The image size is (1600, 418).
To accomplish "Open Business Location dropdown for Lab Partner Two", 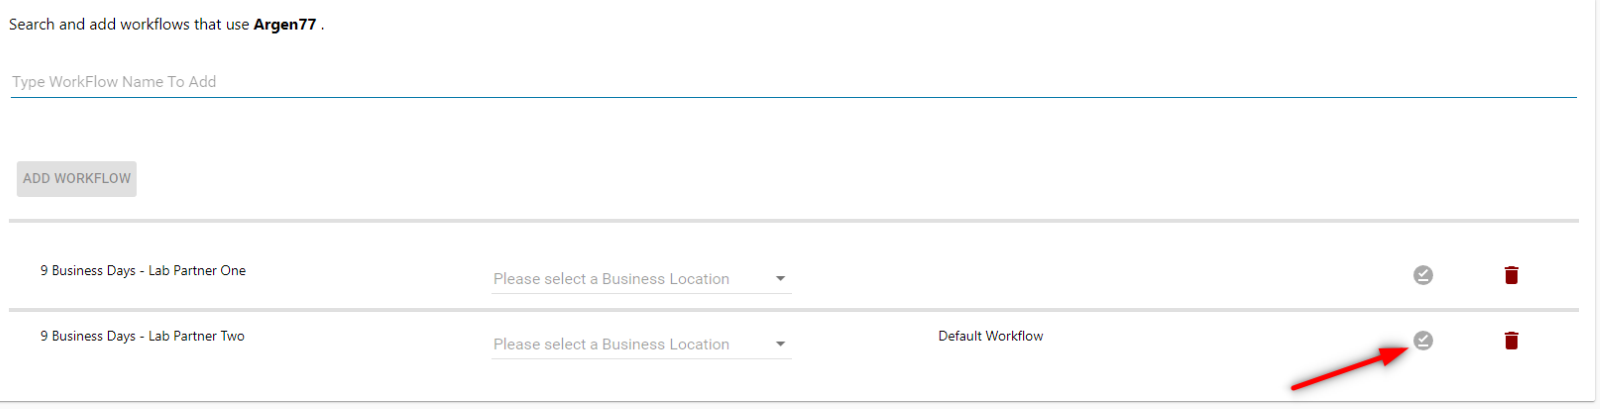I will [641, 344].
